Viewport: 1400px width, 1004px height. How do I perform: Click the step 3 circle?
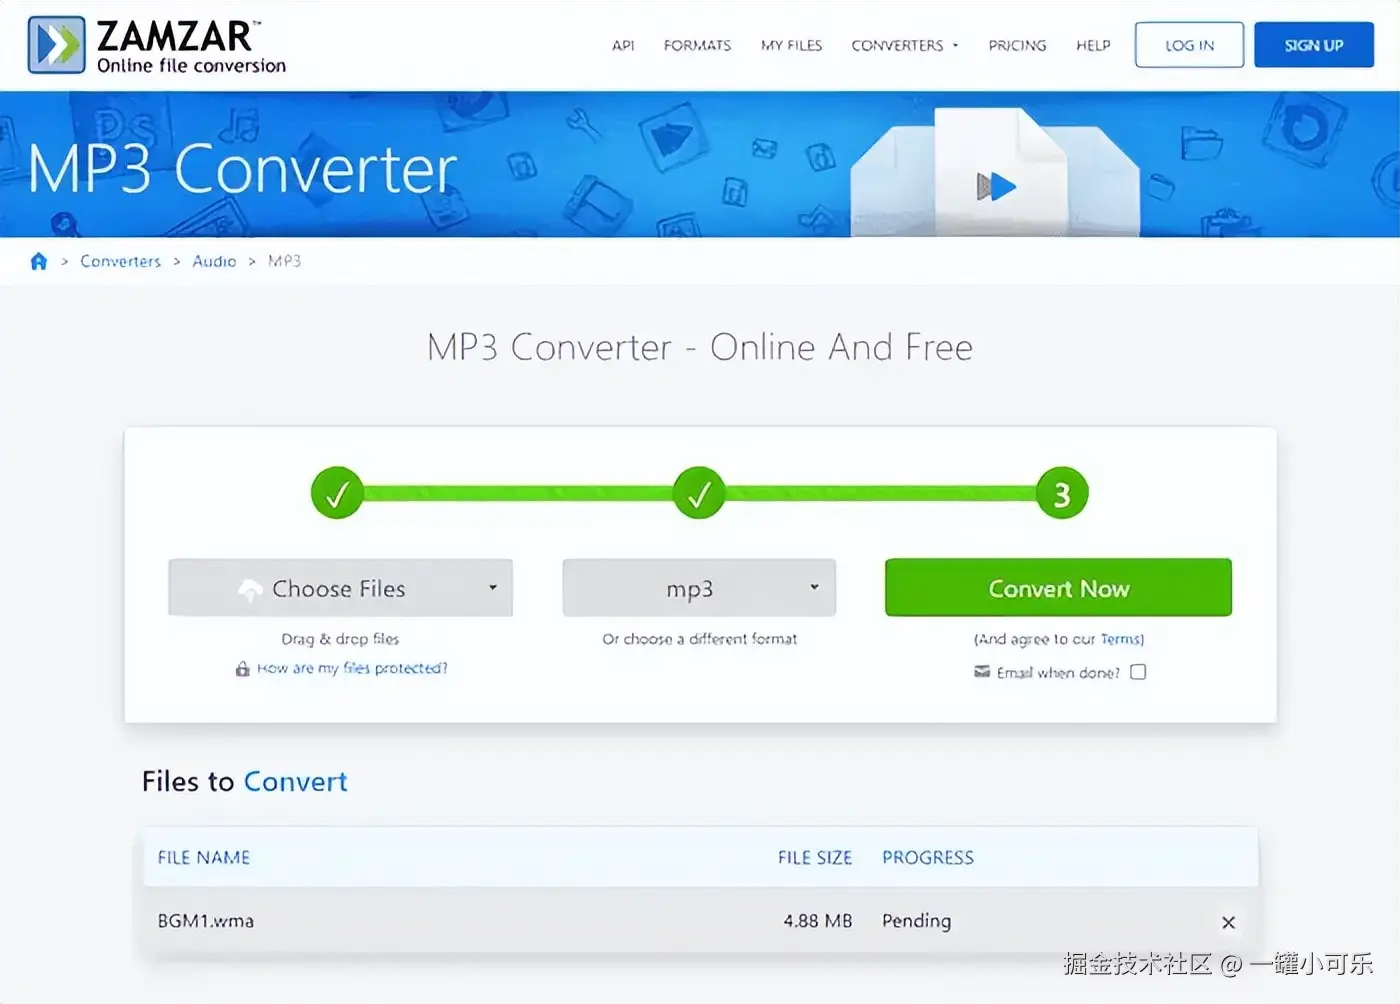[1062, 493]
